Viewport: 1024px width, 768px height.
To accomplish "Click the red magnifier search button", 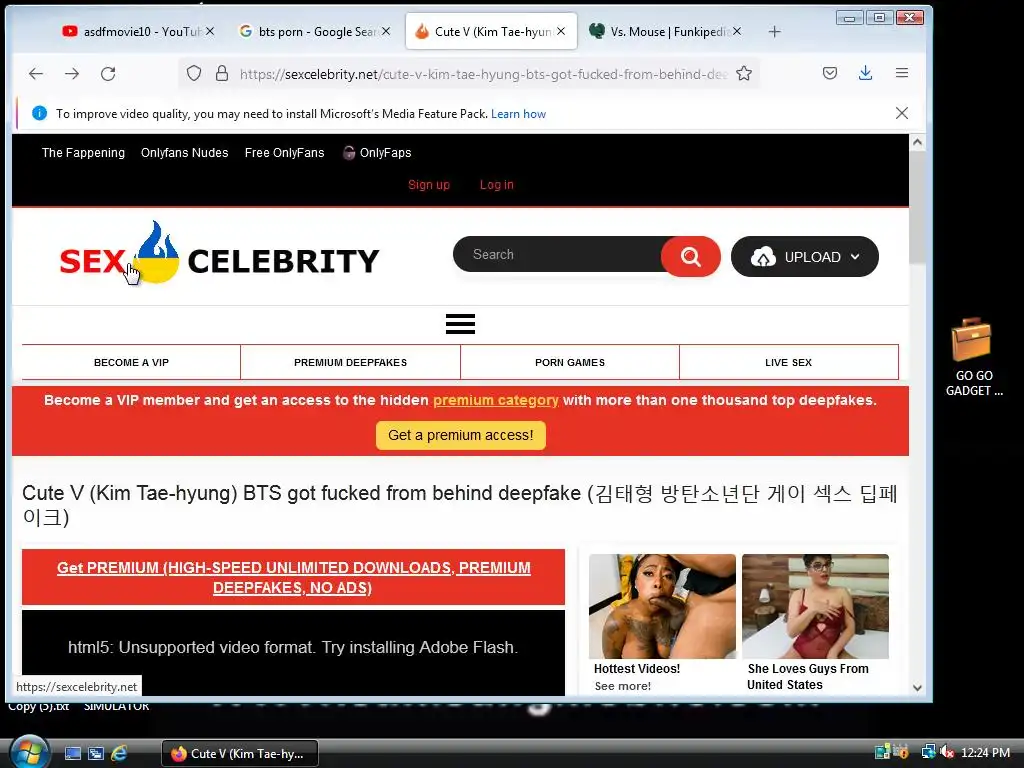I will tap(690, 256).
